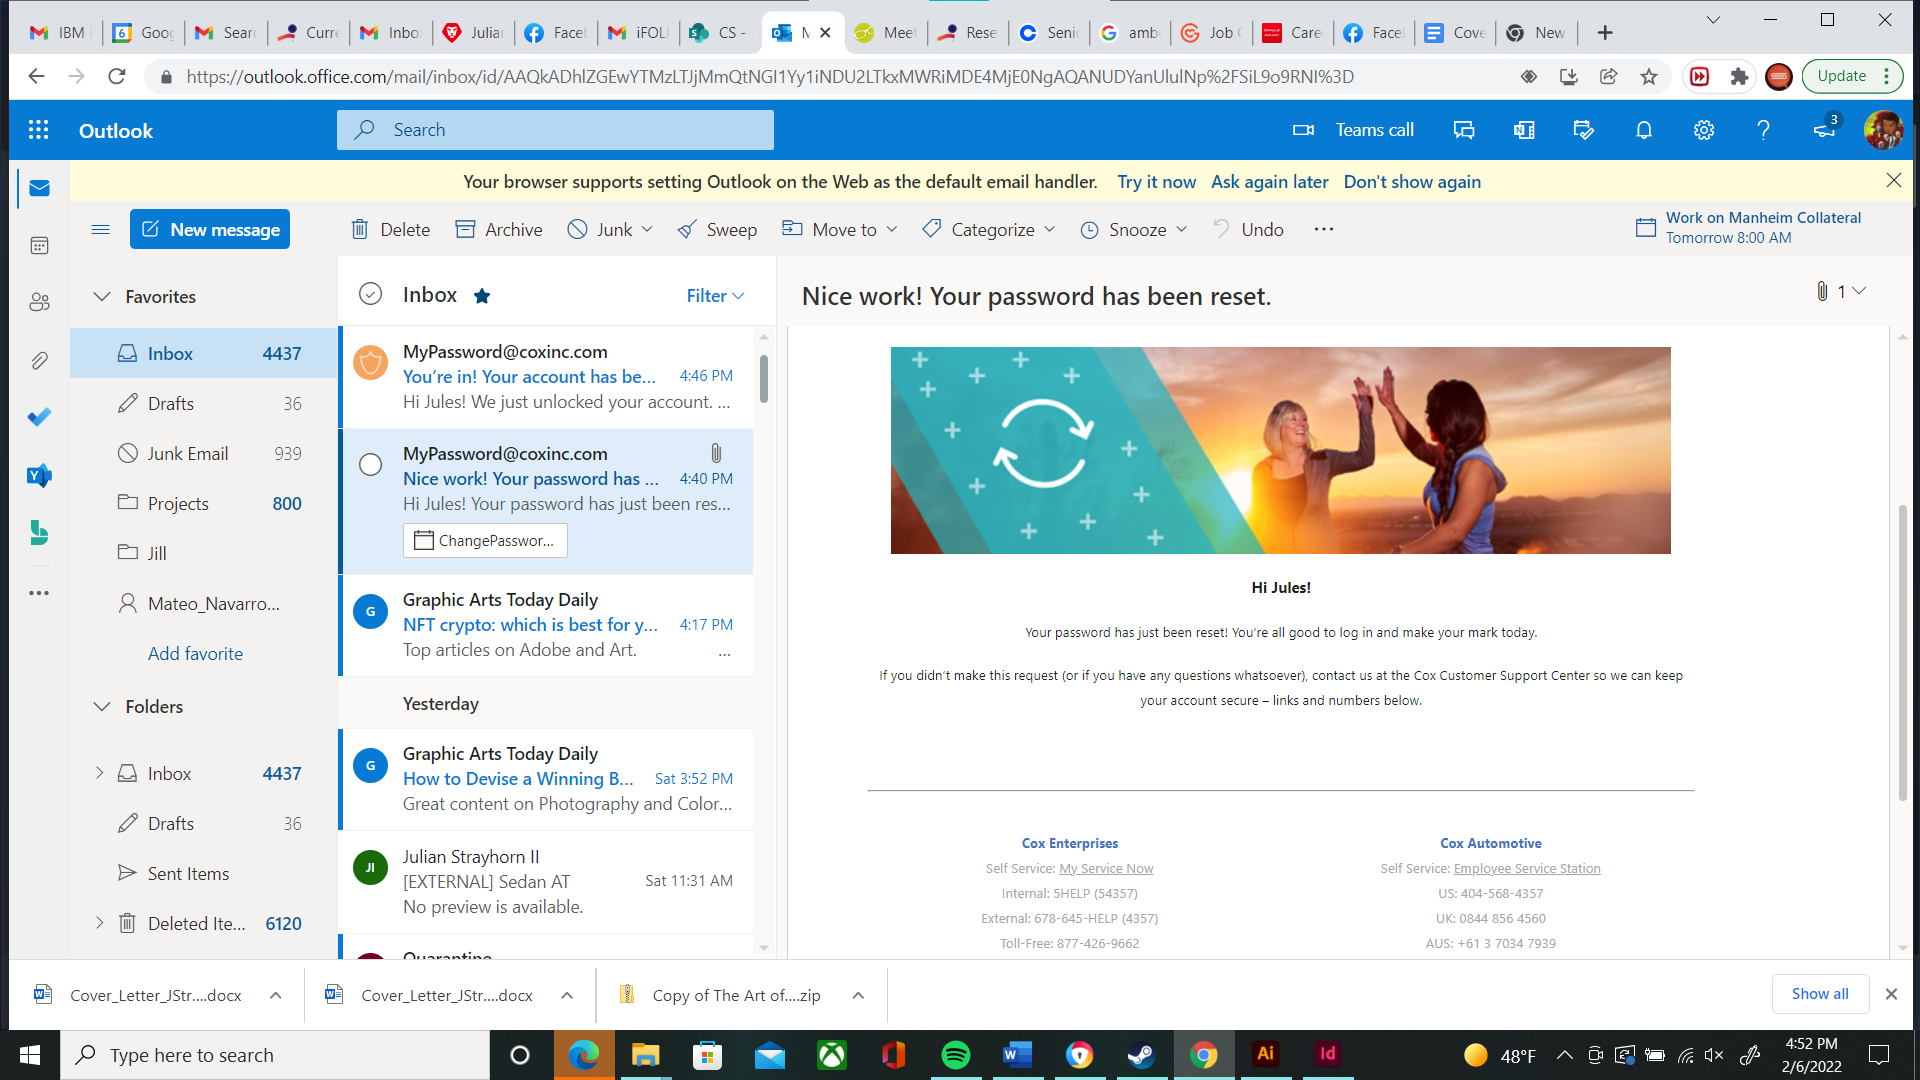Expand the Deleted Items folder
The width and height of the screenshot is (1920, 1080).
point(99,923)
